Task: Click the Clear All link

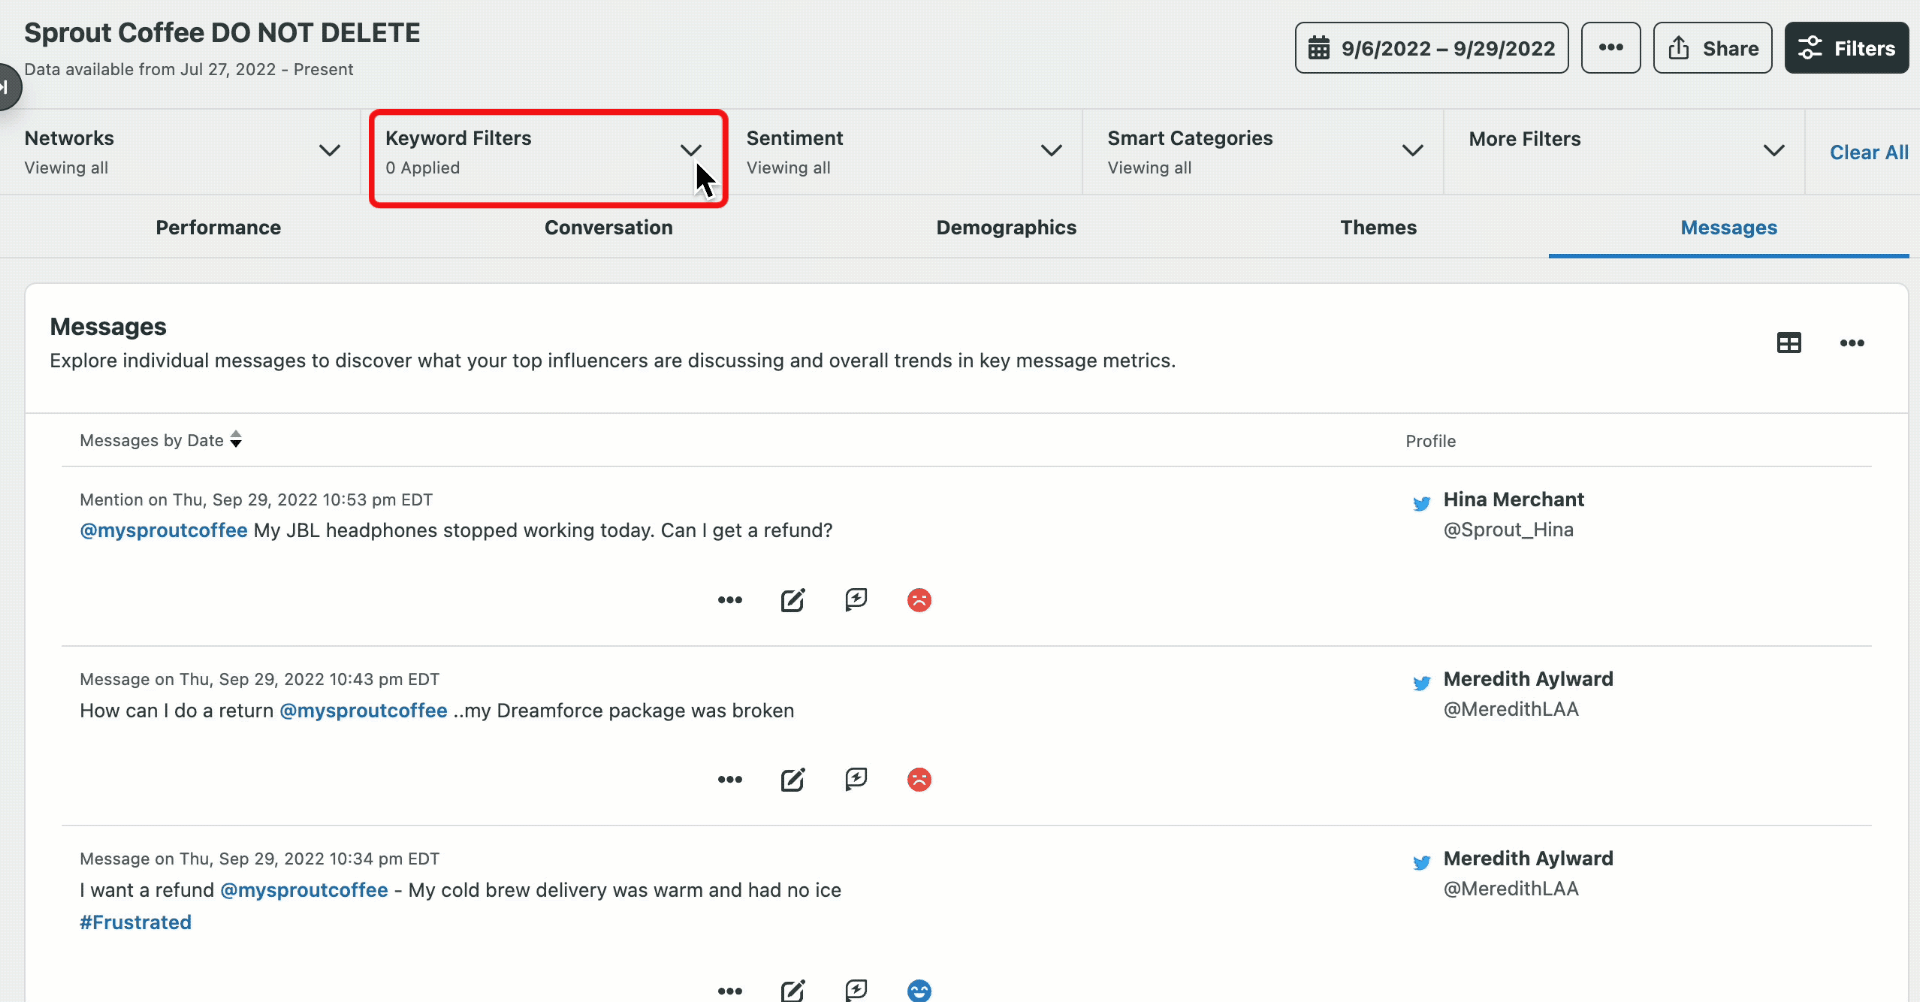Action: click(x=1869, y=152)
